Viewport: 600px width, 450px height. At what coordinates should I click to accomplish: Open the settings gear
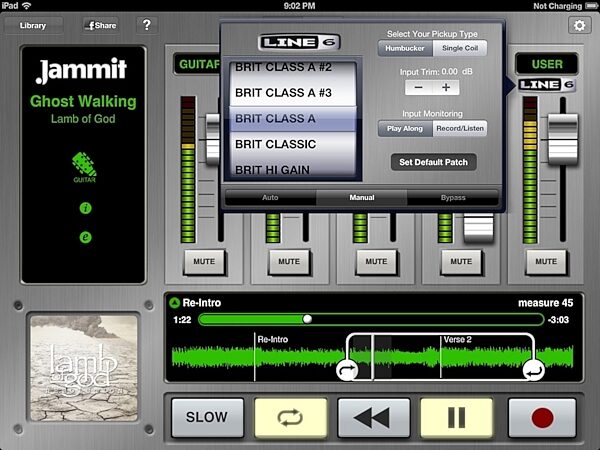[579, 26]
